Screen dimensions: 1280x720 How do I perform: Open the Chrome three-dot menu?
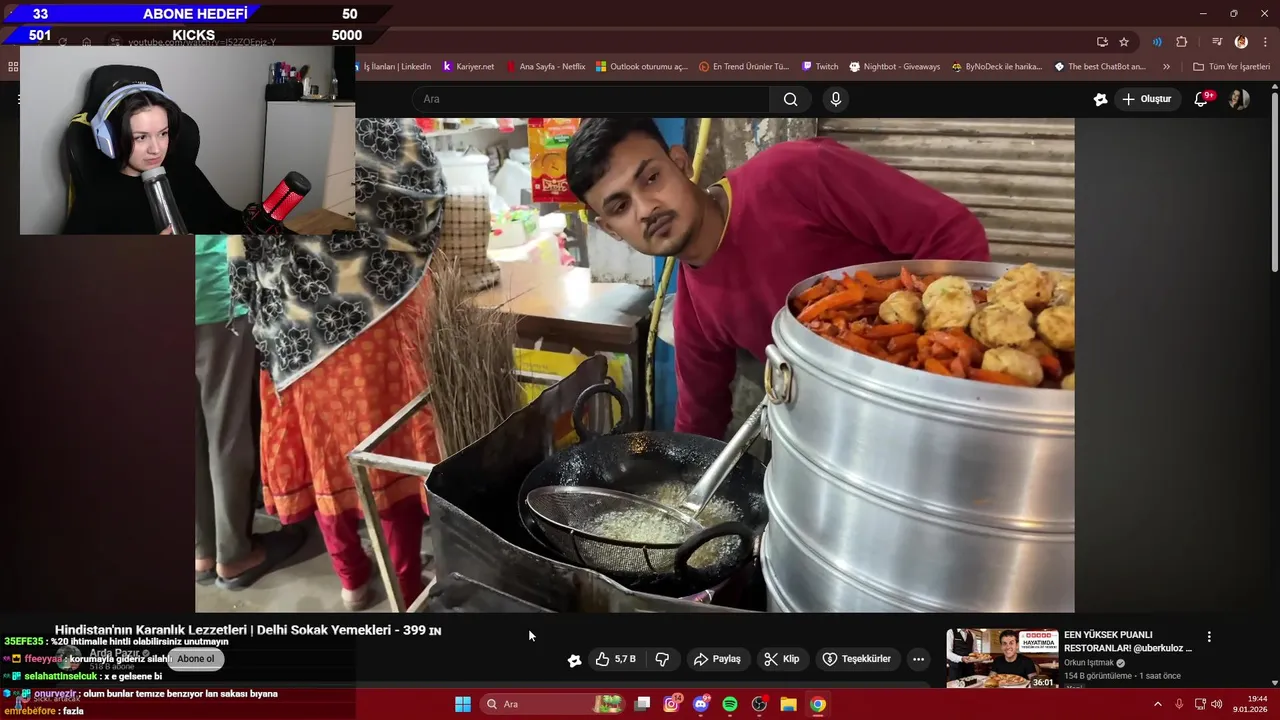click(x=1265, y=42)
